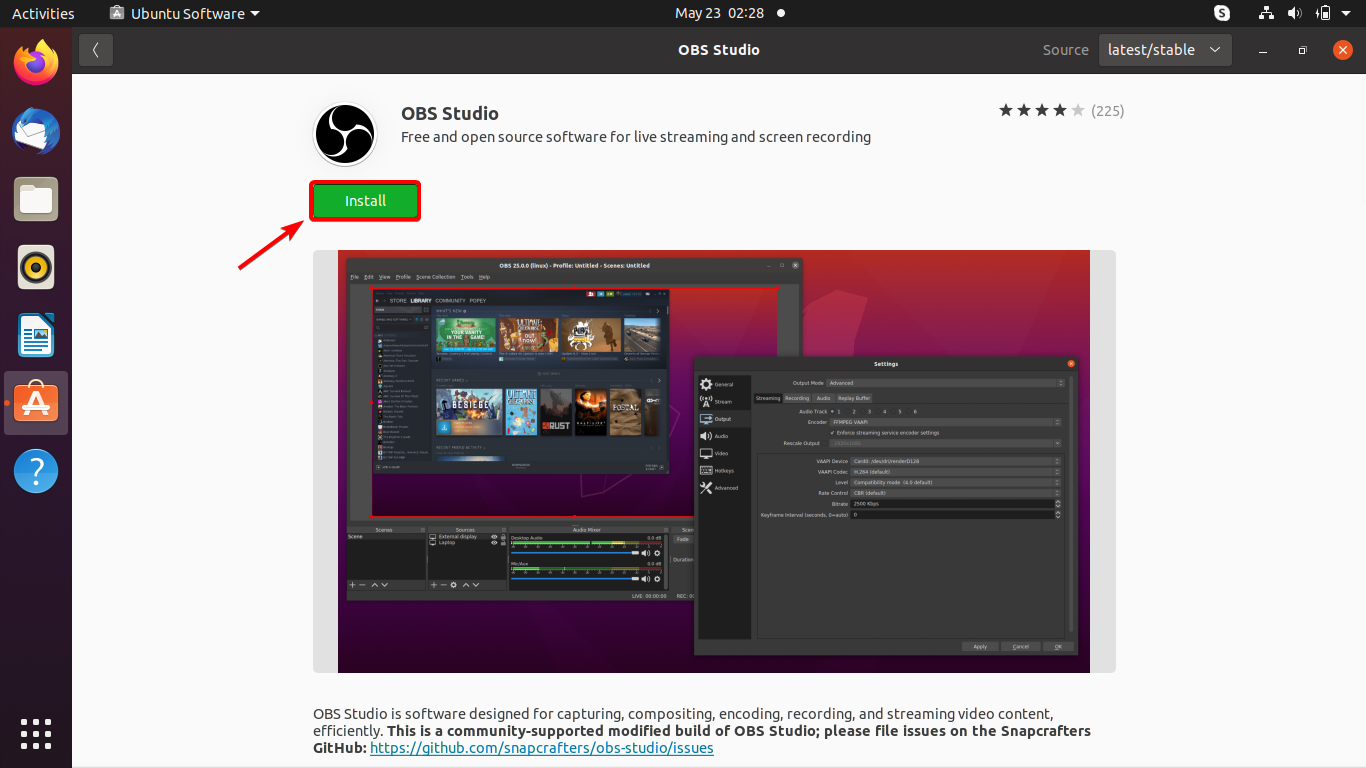Click the OBS Studio header bar title
The width and height of the screenshot is (1366, 768).
(x=719, y=50)
